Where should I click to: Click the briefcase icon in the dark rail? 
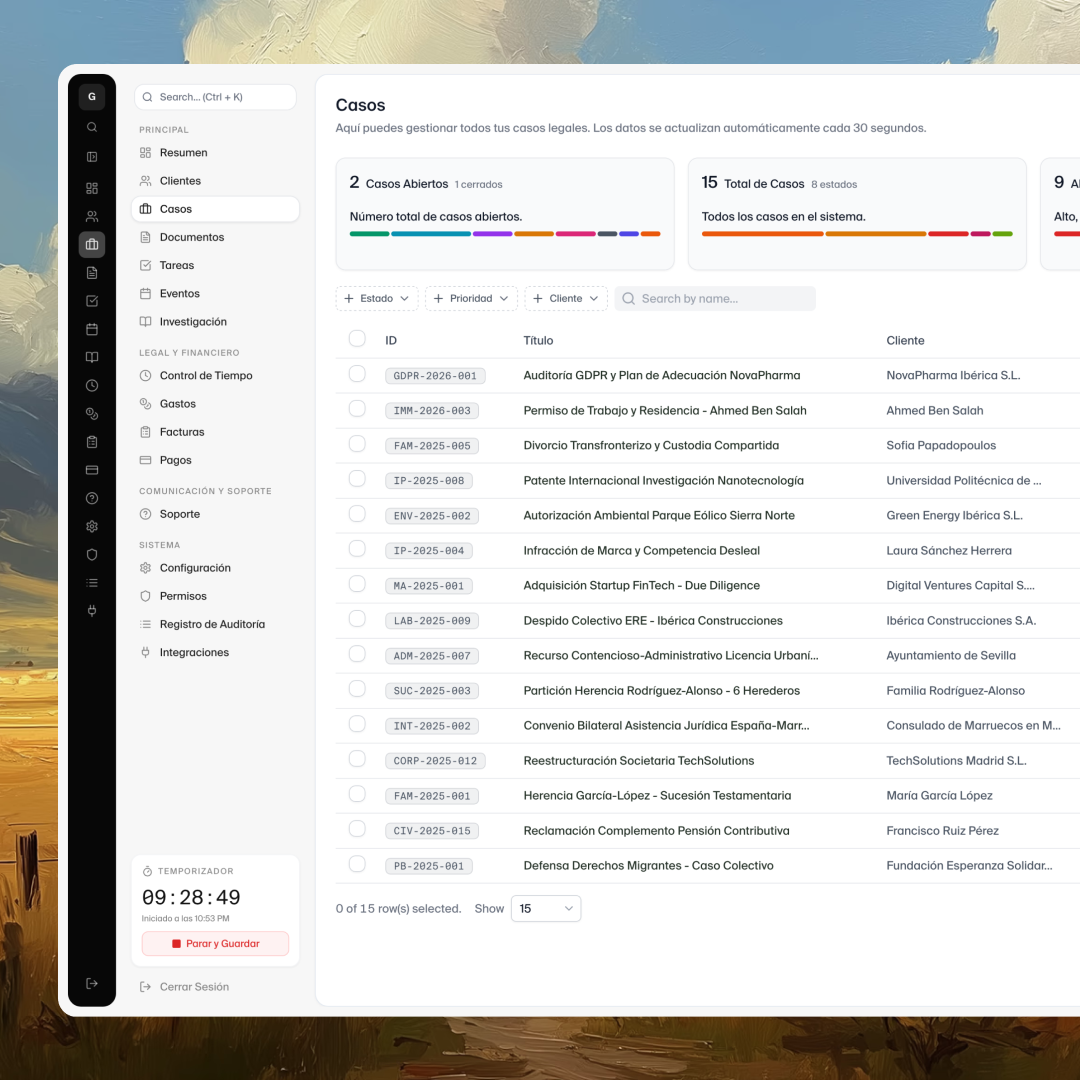tap(92, 244)
